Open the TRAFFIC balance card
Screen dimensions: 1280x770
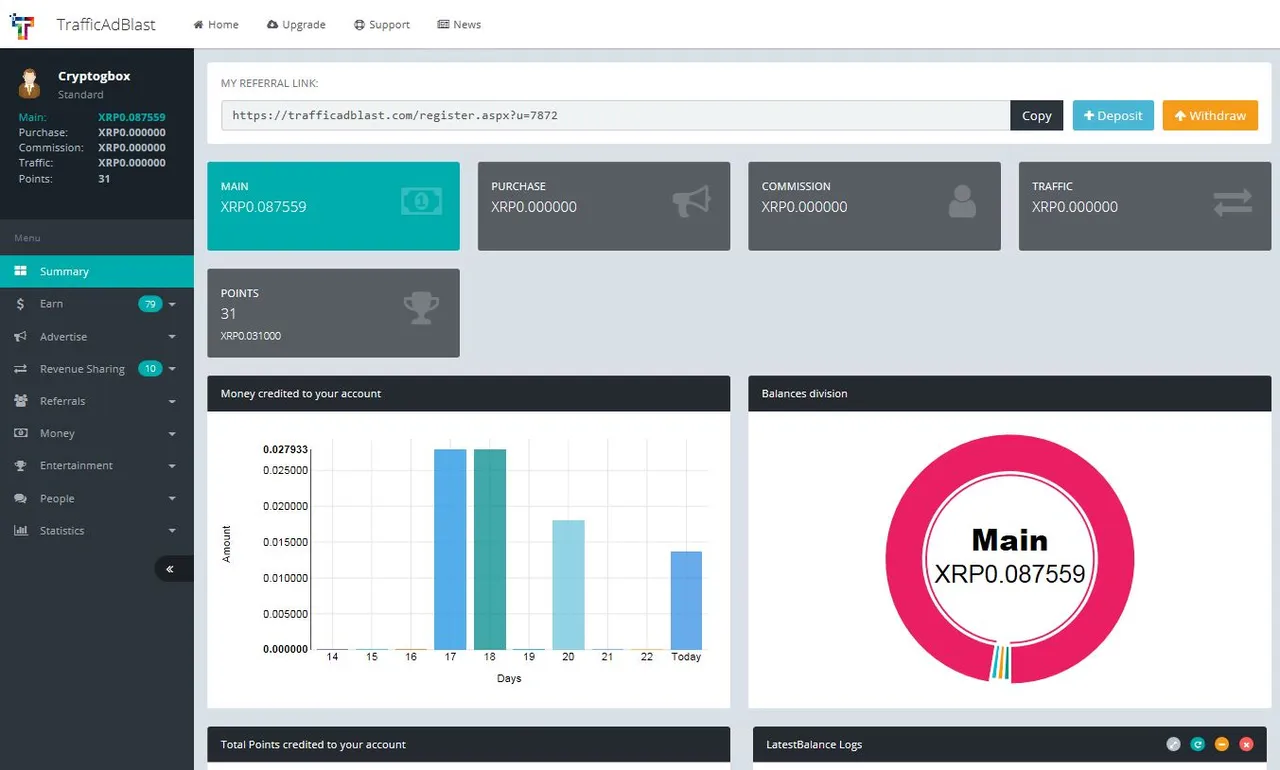1145,206
